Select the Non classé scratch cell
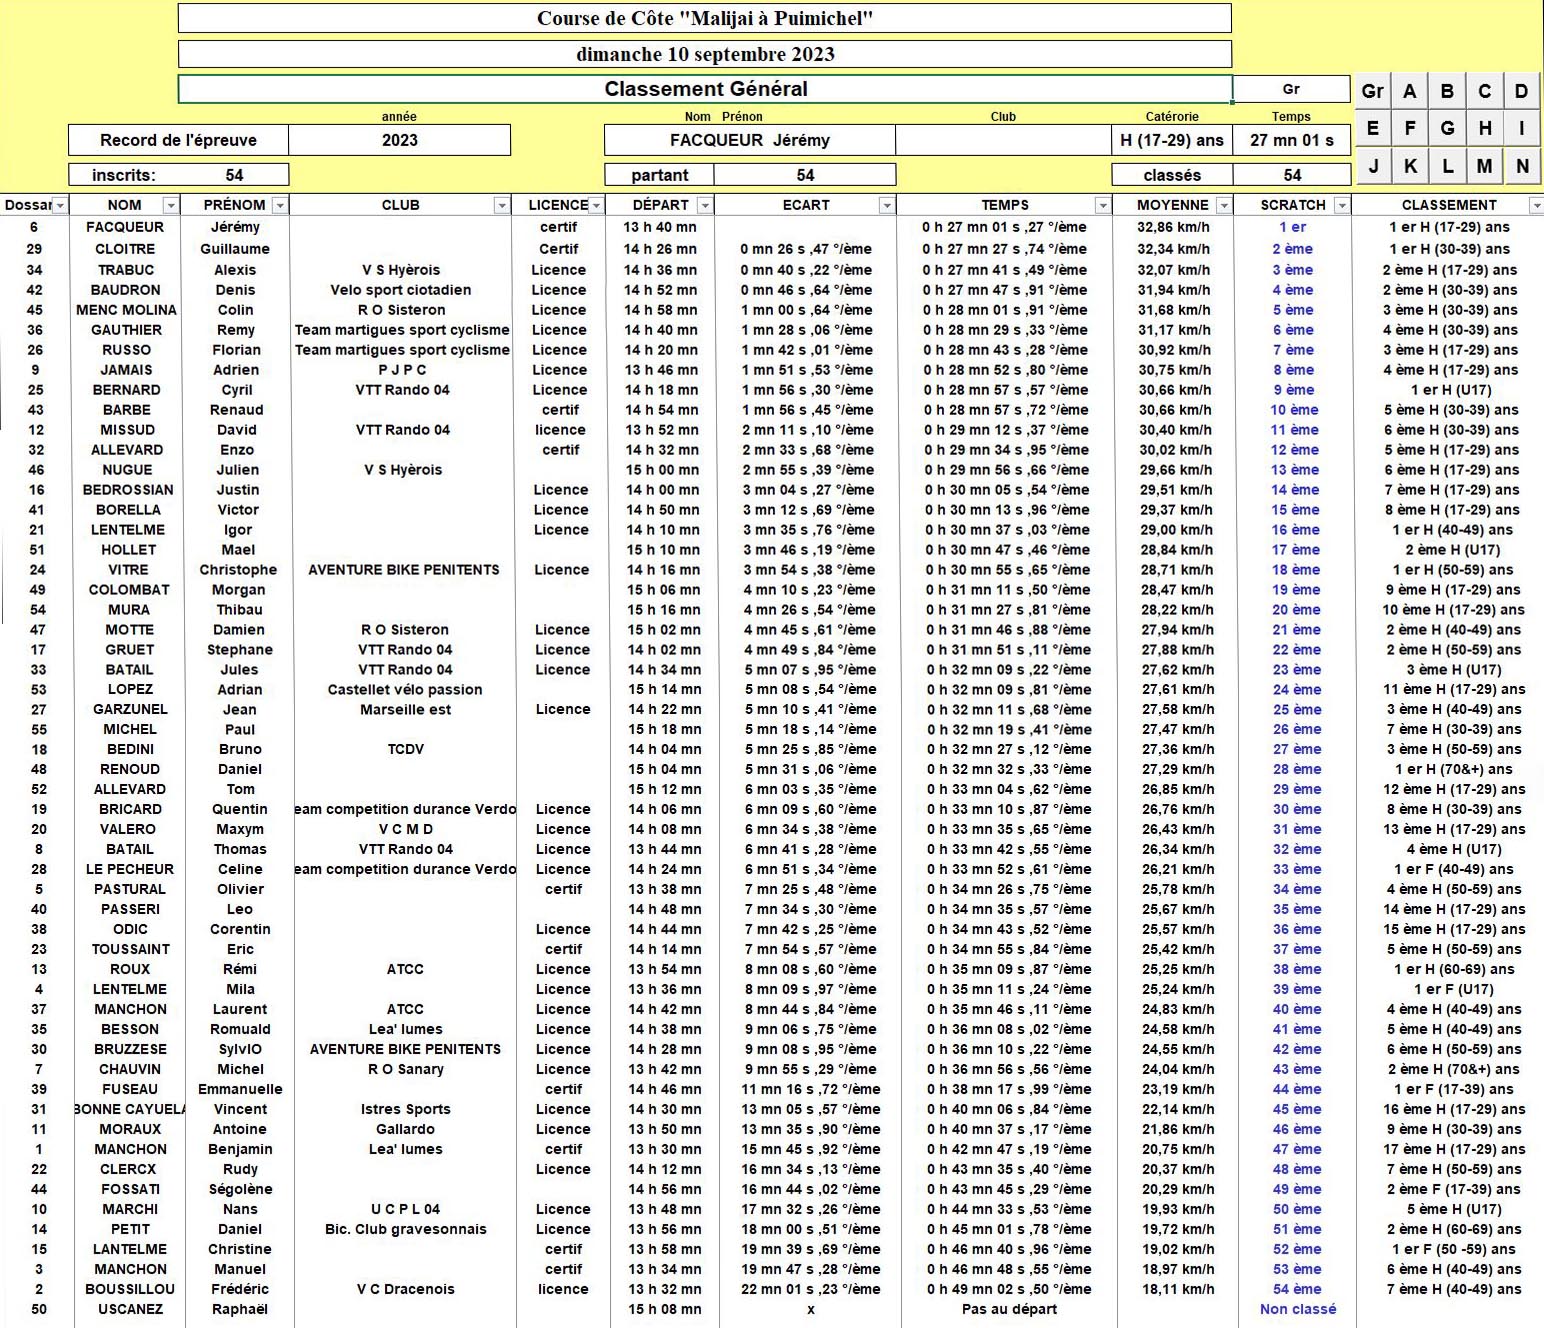The width and height of the screenshot is (1544, 1328). [x=1297, y=1309]
